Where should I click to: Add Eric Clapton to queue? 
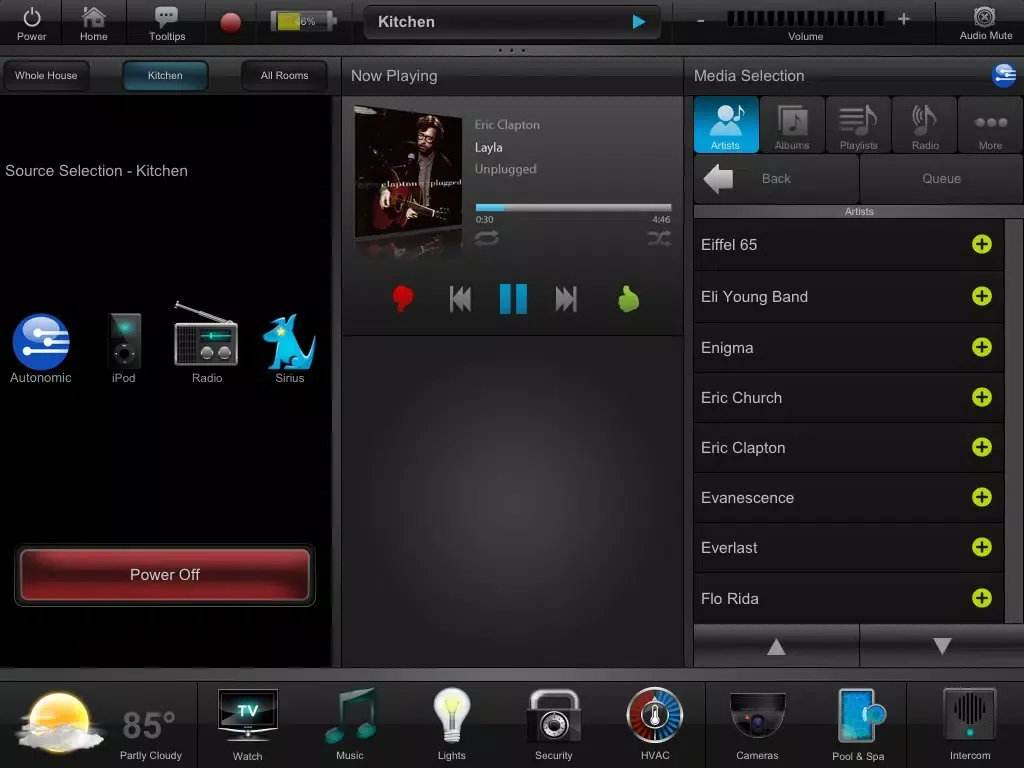[x=982, y=447]
